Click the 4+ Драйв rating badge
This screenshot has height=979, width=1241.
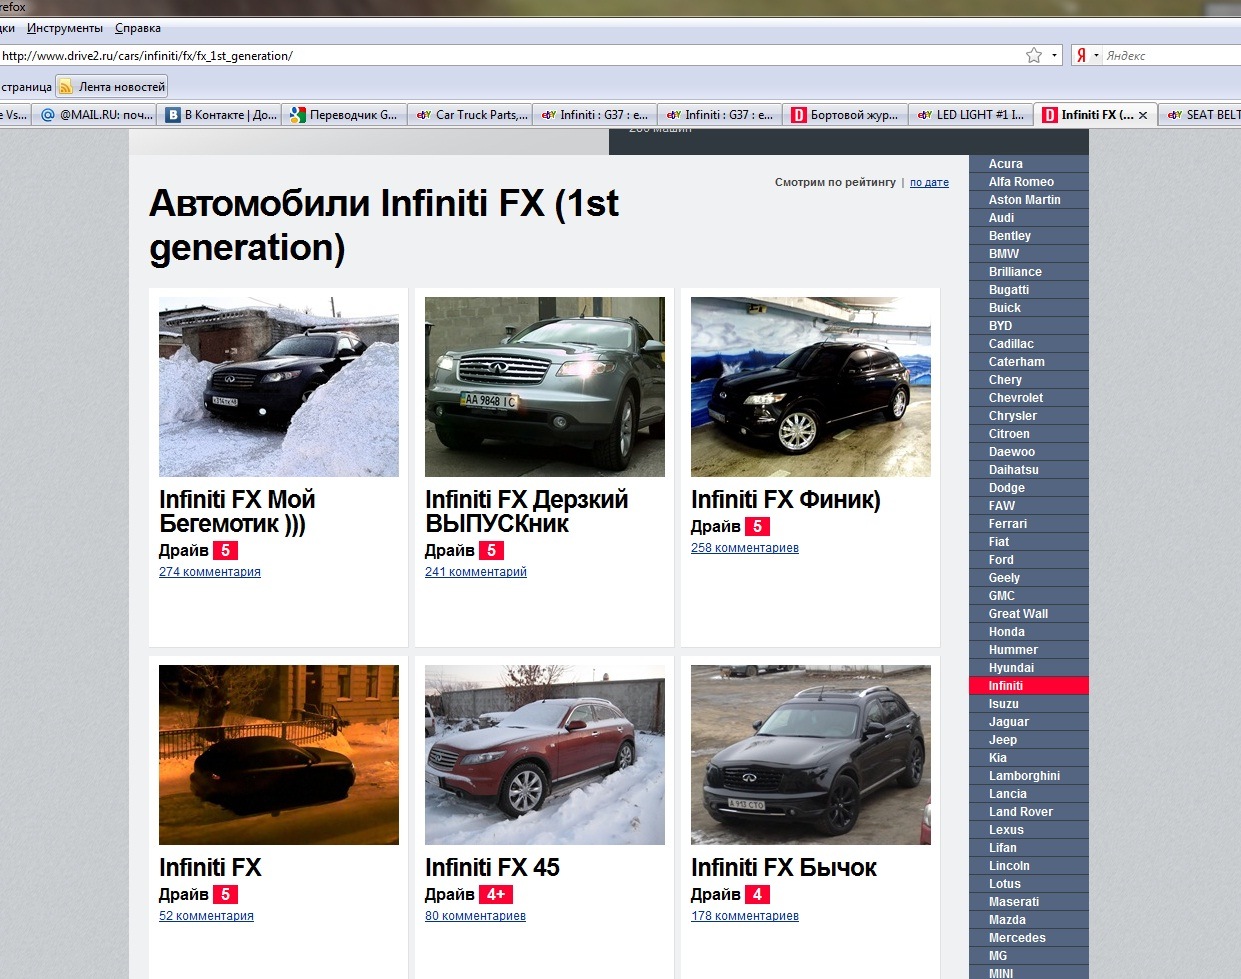pyautogui.click(x=495, y=894)
